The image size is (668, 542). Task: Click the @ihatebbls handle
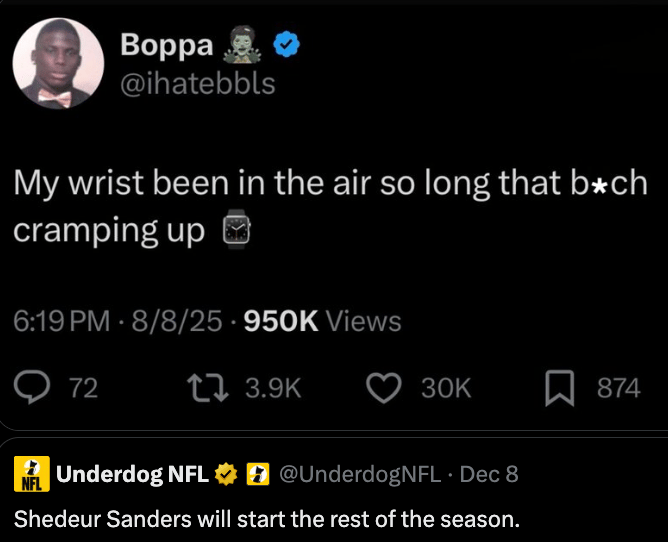pyautogui.click(x=197, y=82)
